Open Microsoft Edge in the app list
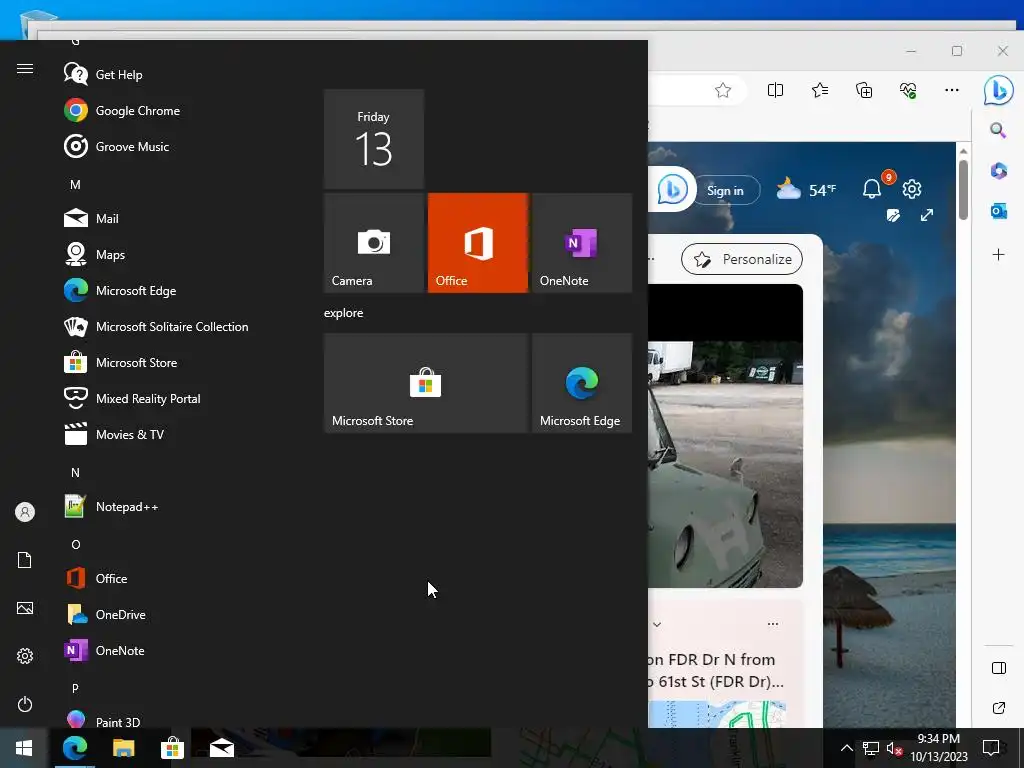Screen dimensions: 1024x768 coord(157,290)
